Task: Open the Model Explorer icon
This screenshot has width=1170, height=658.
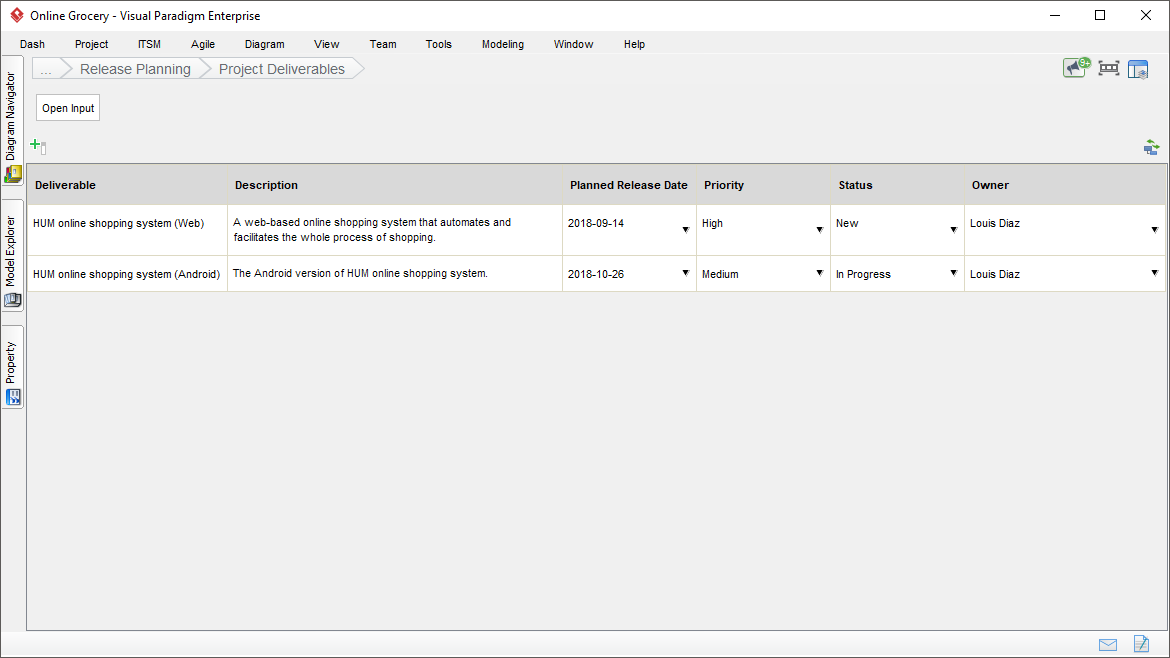Action: 13,301
